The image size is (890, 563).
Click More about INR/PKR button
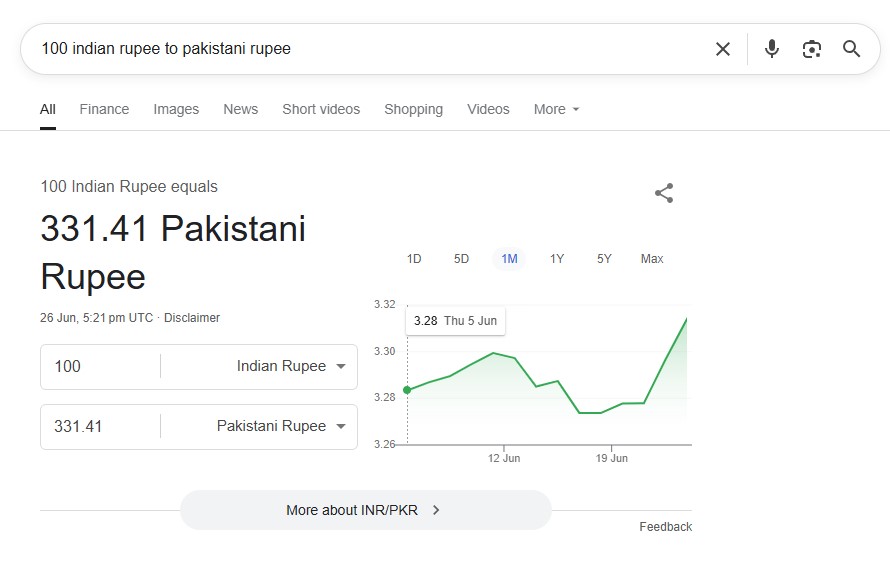point(365,510)
